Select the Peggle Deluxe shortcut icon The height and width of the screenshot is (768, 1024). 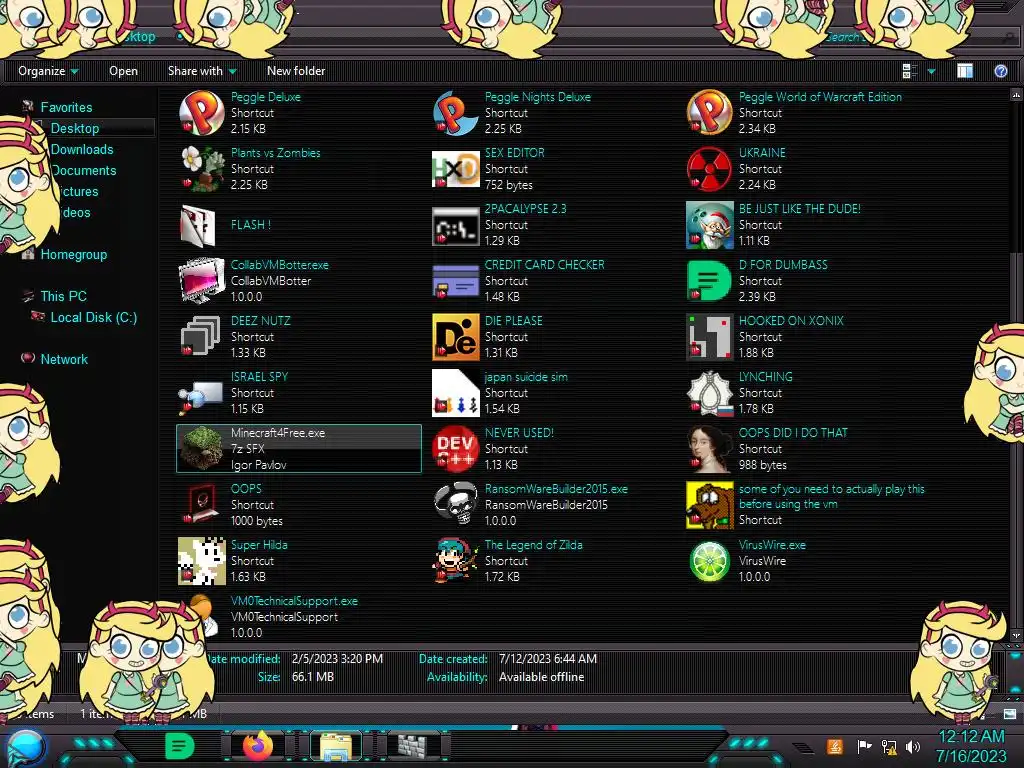[x=202, y=113]
